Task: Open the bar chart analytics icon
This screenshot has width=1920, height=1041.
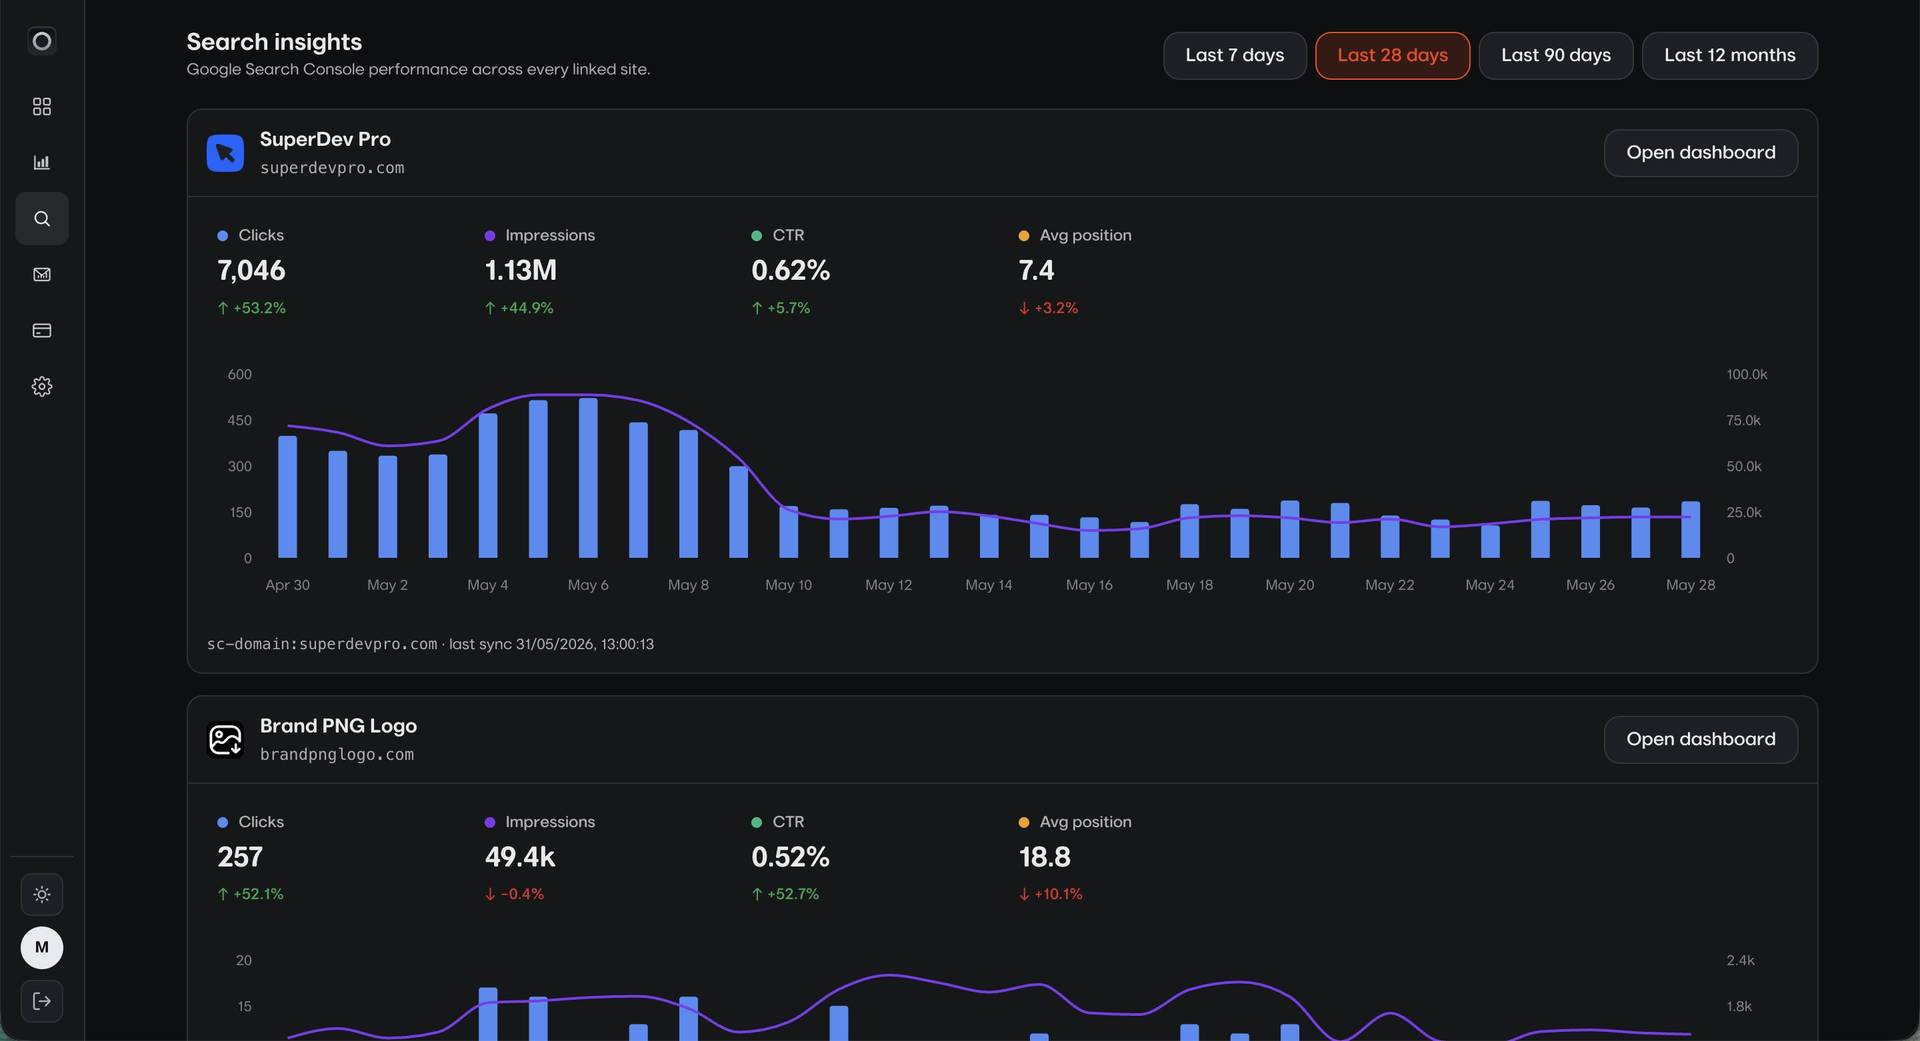Action: point(42,162)
